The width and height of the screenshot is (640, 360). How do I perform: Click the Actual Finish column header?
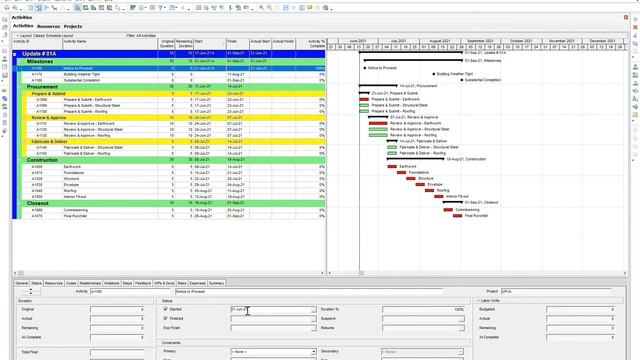click(x=283, y=44)
